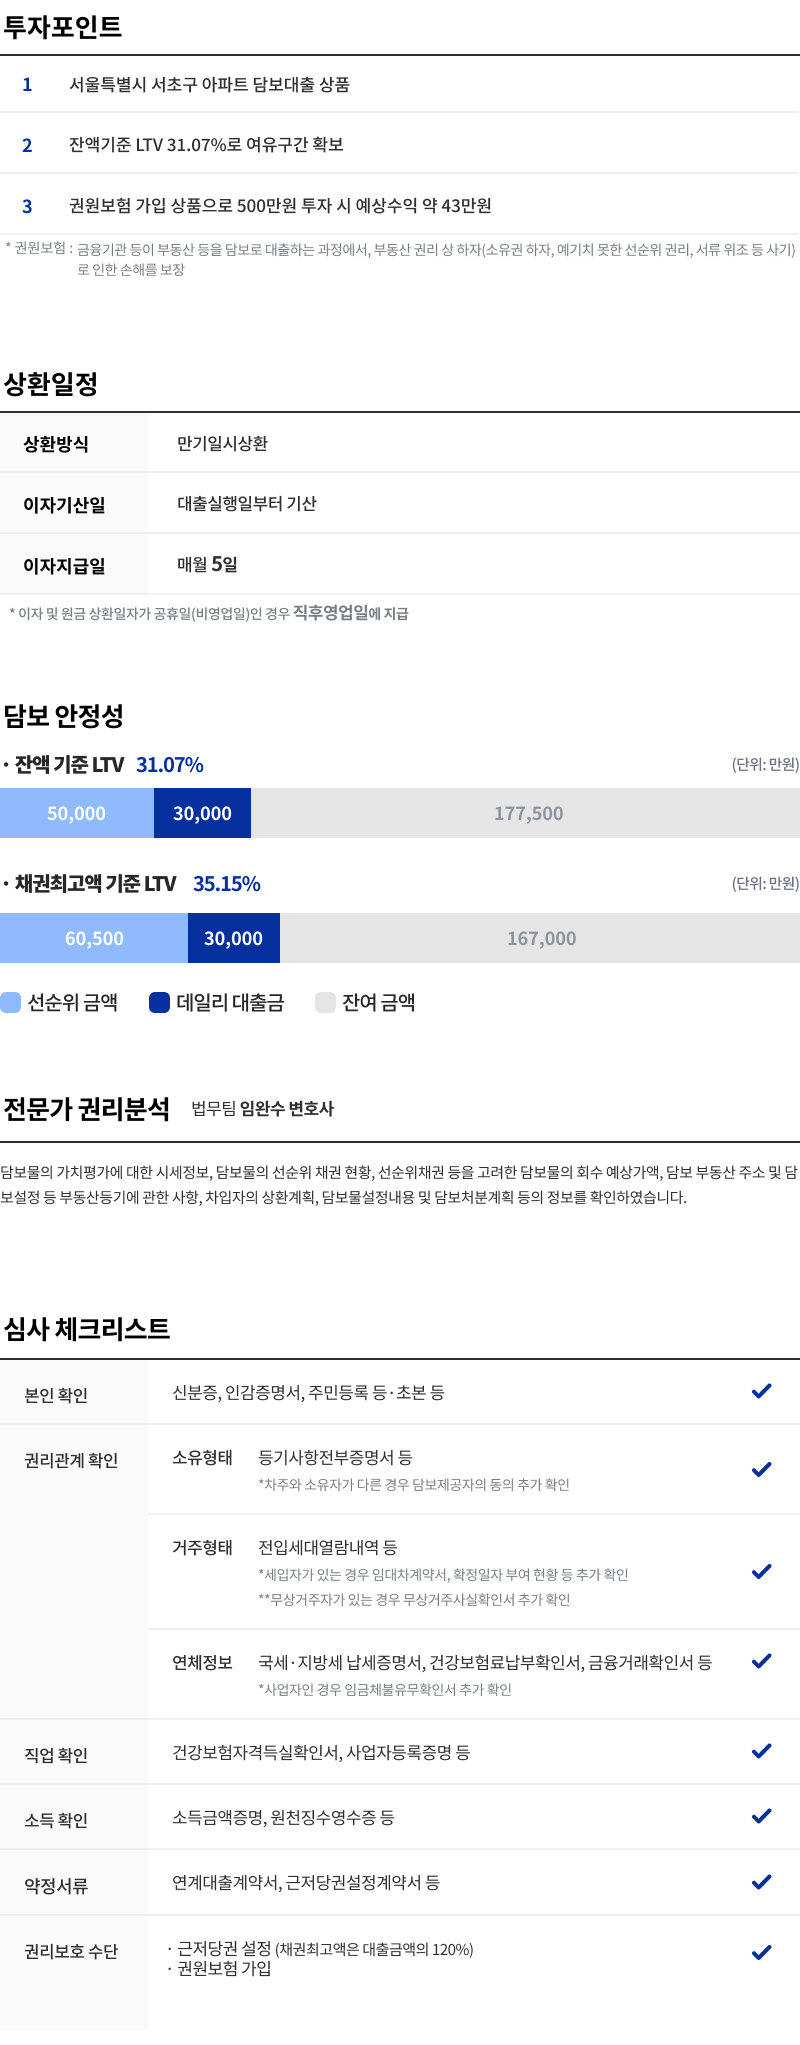Click the dark blue 데일리 대출금 legend swatch
The image size is (800, 2045).
pos(159,1002)
